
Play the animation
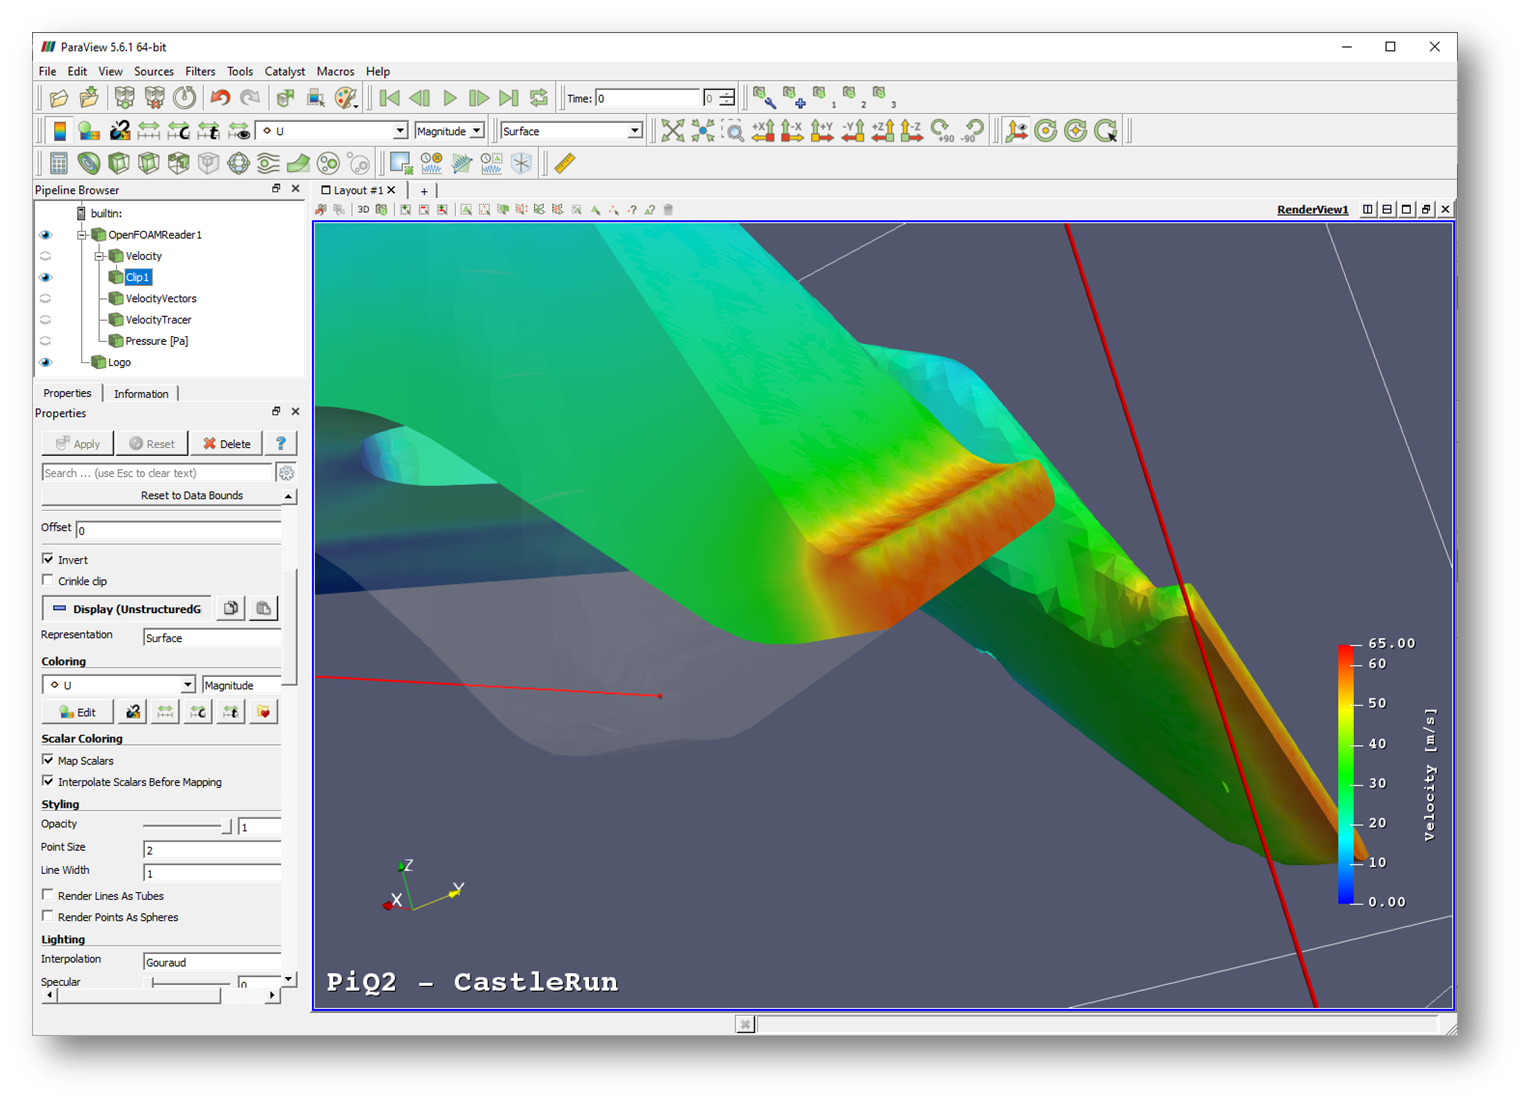[450, 98]
